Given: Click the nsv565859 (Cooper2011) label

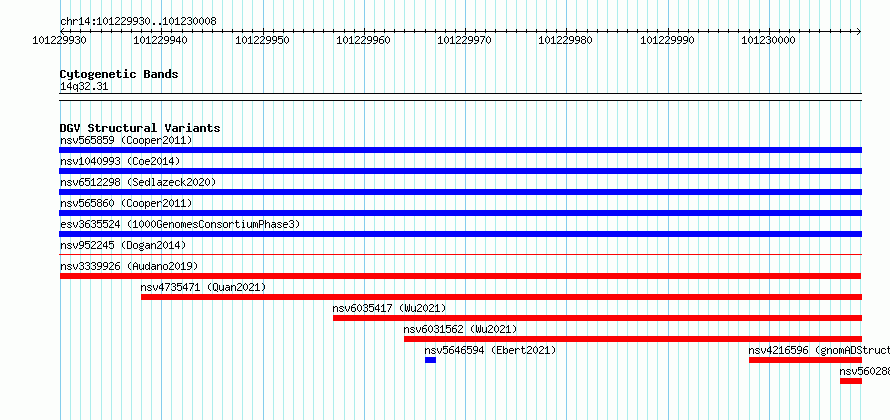Looking at the screenshot, I should click(x=126, y=140).
